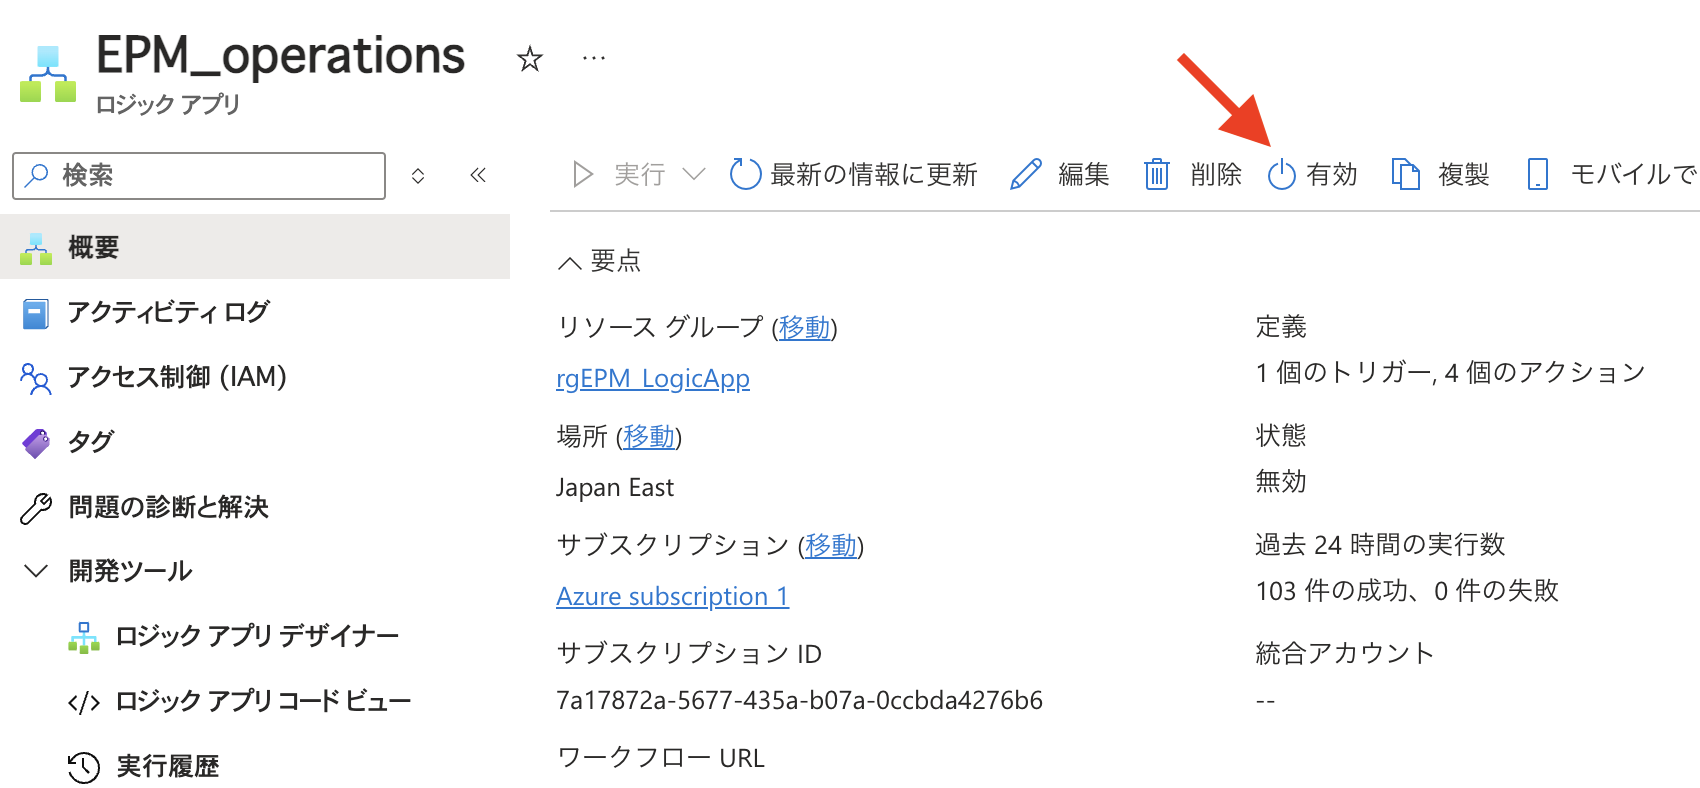Collapse the 開発ツール group

coord(36,571)
